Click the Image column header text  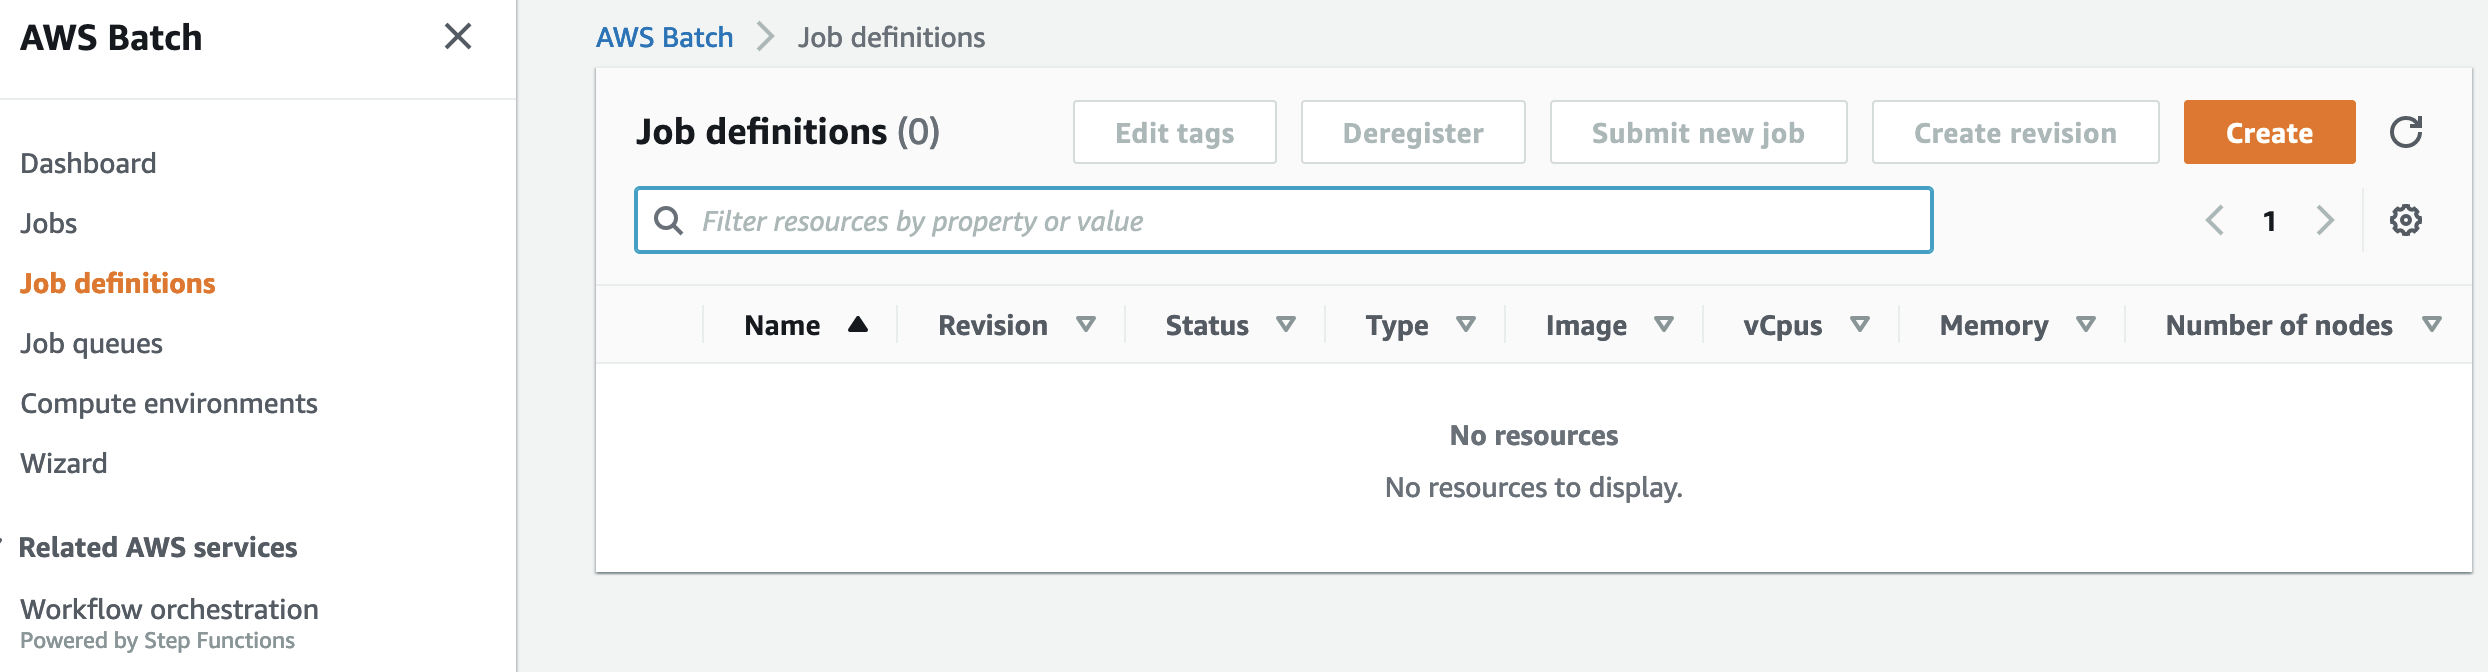[1586, 326]
